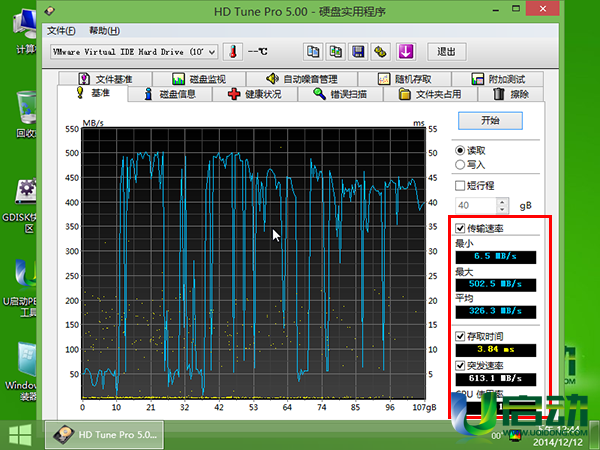Switch to the 文件夹占用 tab
Screen dimensions: 600x450
(430, 94)
